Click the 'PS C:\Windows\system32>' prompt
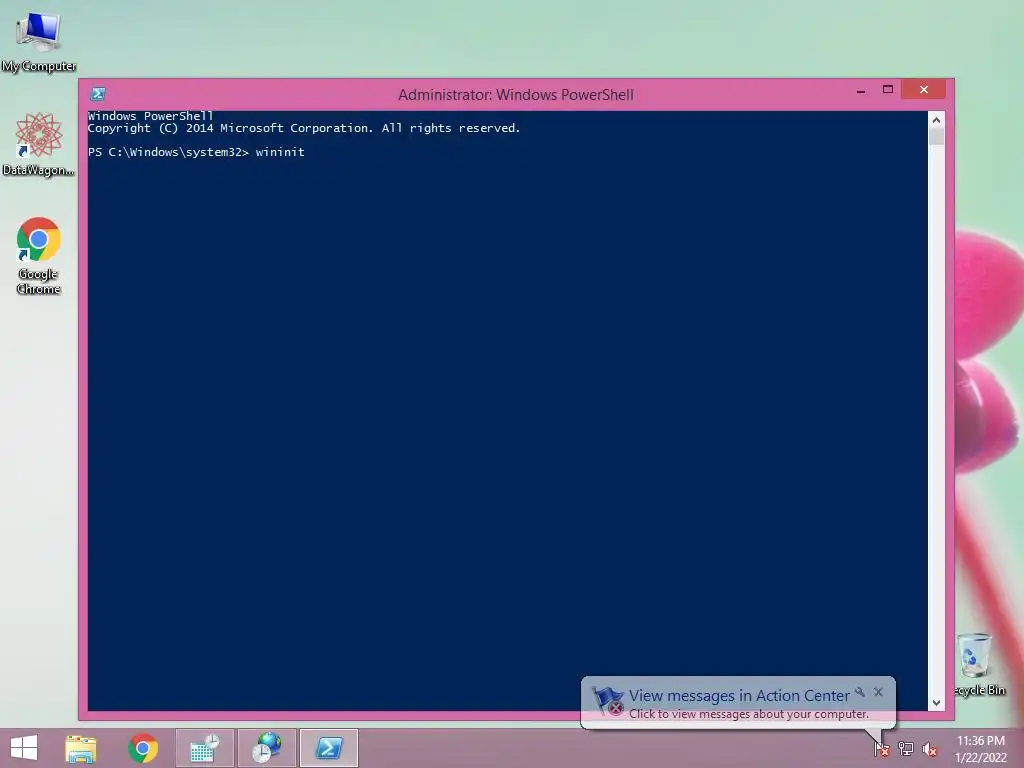The width and height of the screenshot is (1024, 768). click(168, 152)
